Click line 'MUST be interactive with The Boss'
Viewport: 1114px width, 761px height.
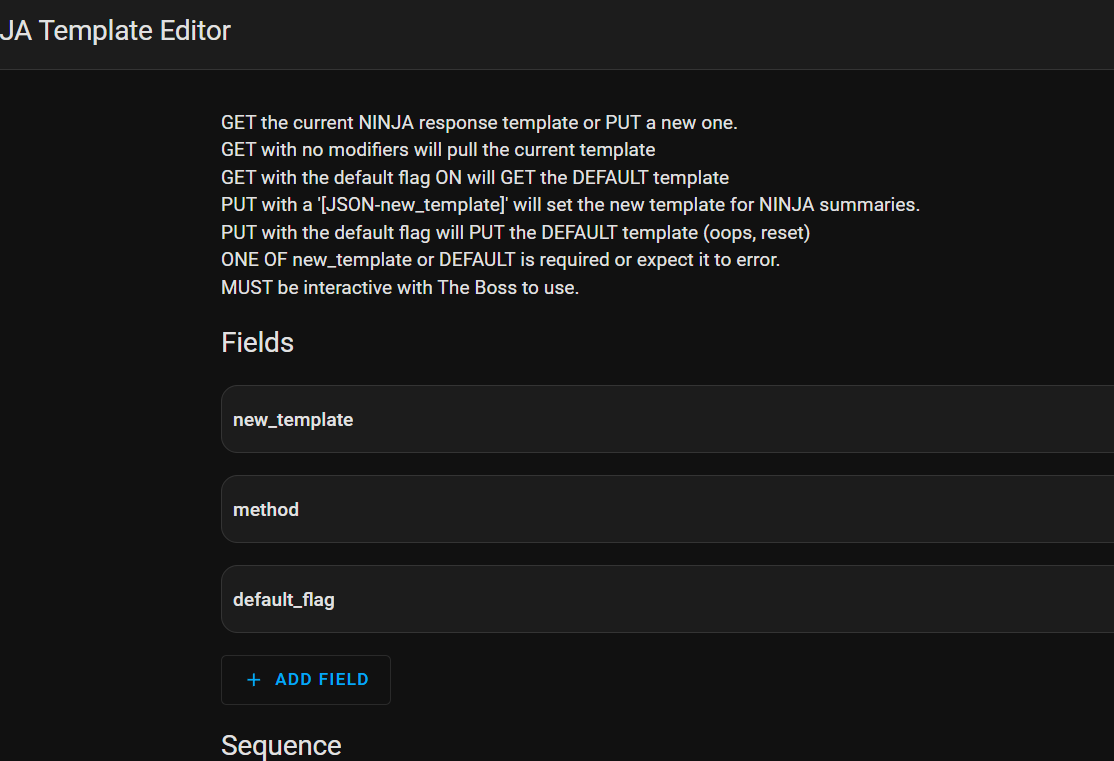coord(400,287)
